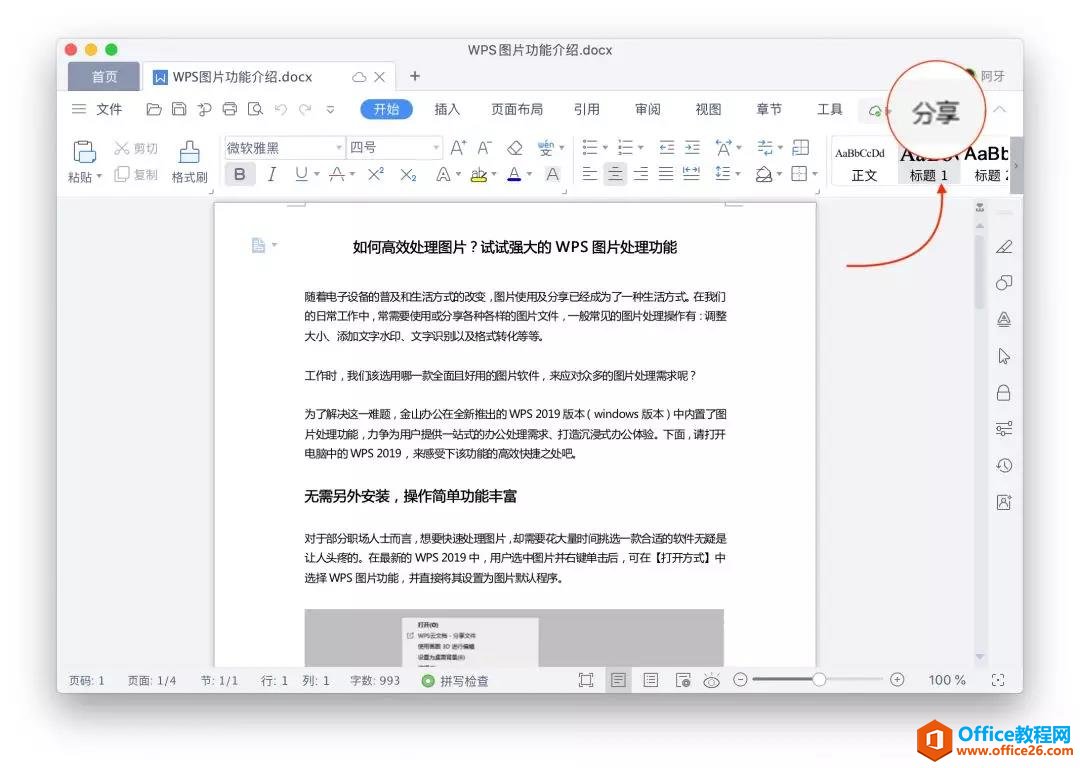The image size is (1080, 768).
Task: Apply superscript with the X² icon
Action: click(375, 174)
